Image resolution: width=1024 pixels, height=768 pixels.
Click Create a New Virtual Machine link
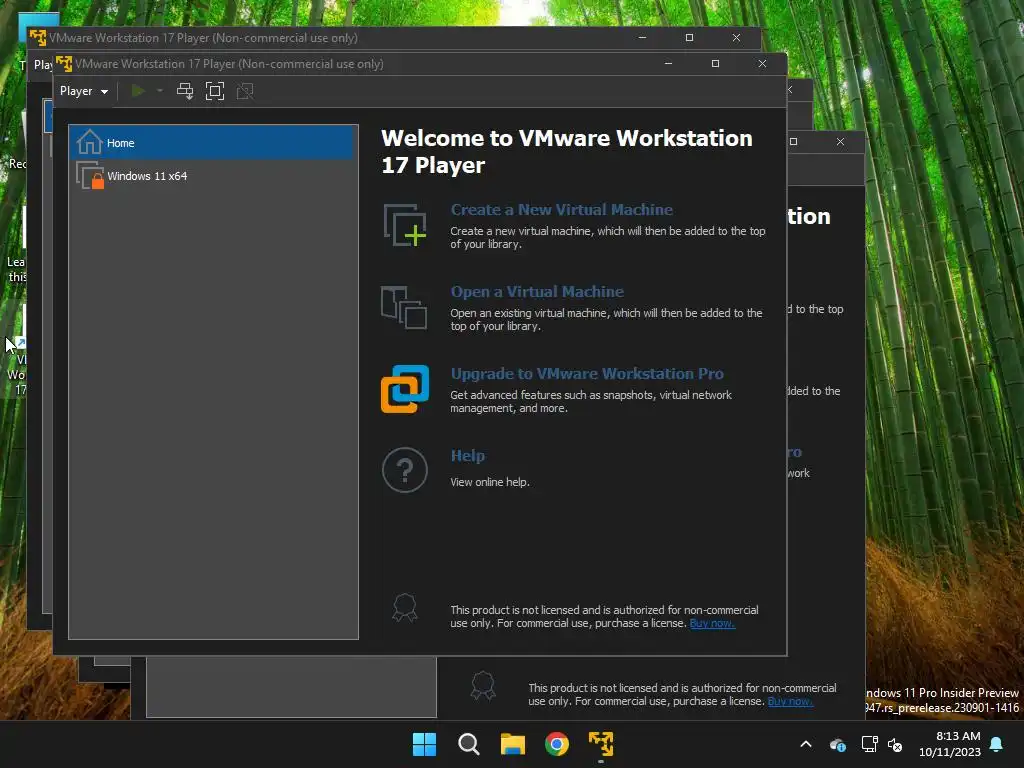[x=562, y=210]
